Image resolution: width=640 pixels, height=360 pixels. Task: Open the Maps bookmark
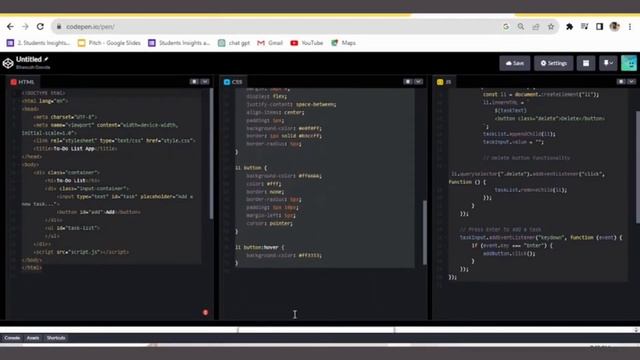point(343,43)
